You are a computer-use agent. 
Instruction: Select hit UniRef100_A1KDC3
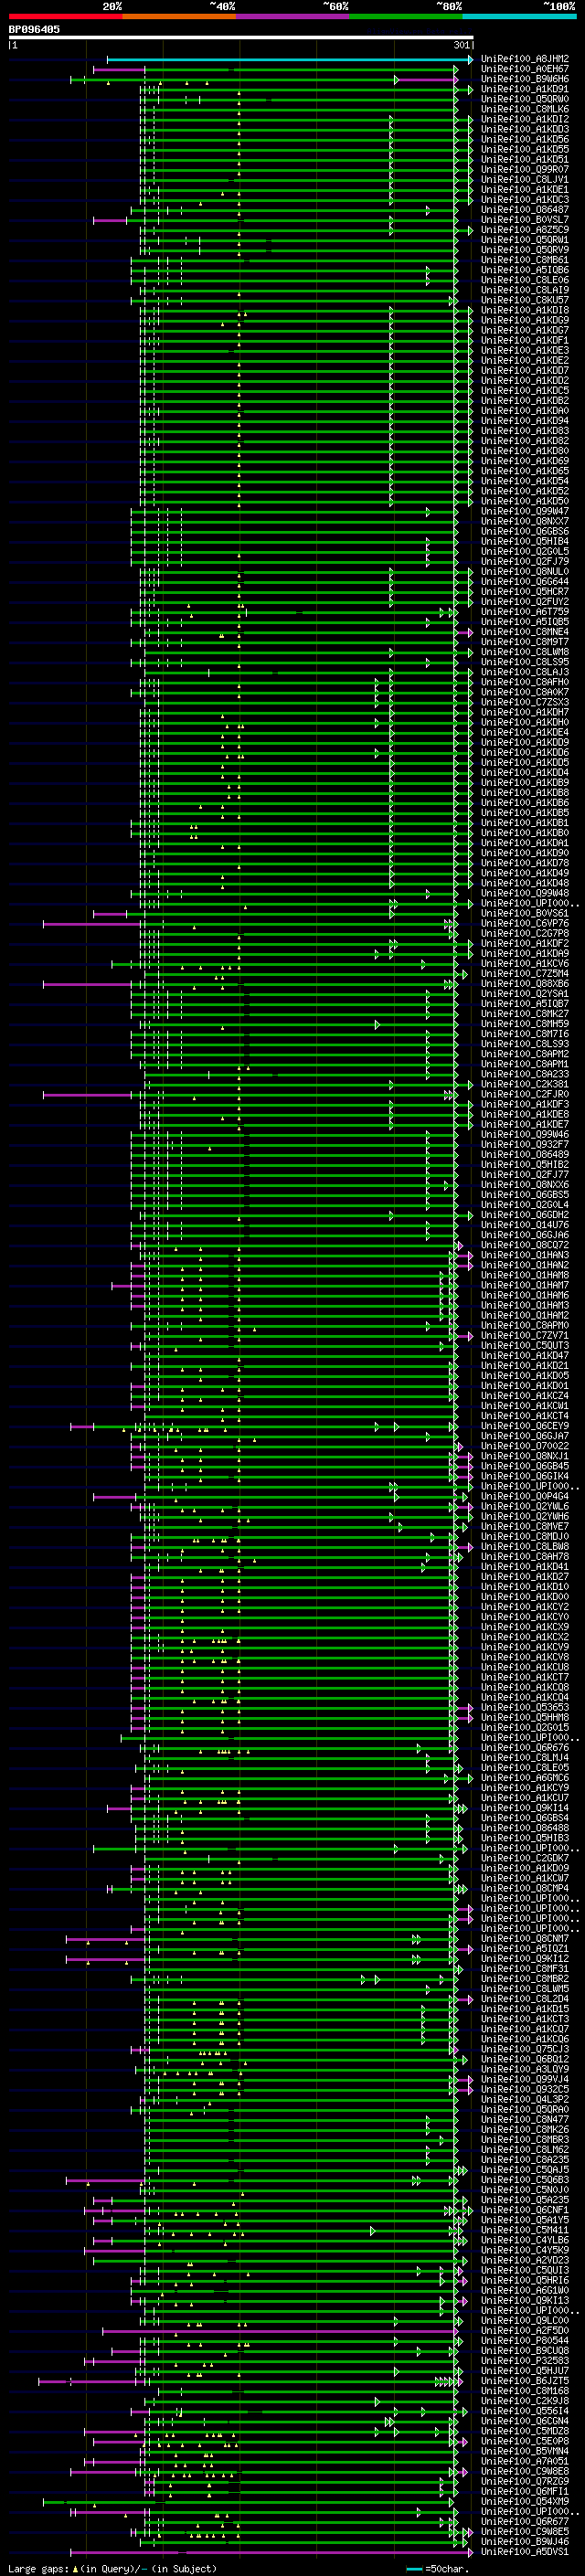click(x=525, y=200)
